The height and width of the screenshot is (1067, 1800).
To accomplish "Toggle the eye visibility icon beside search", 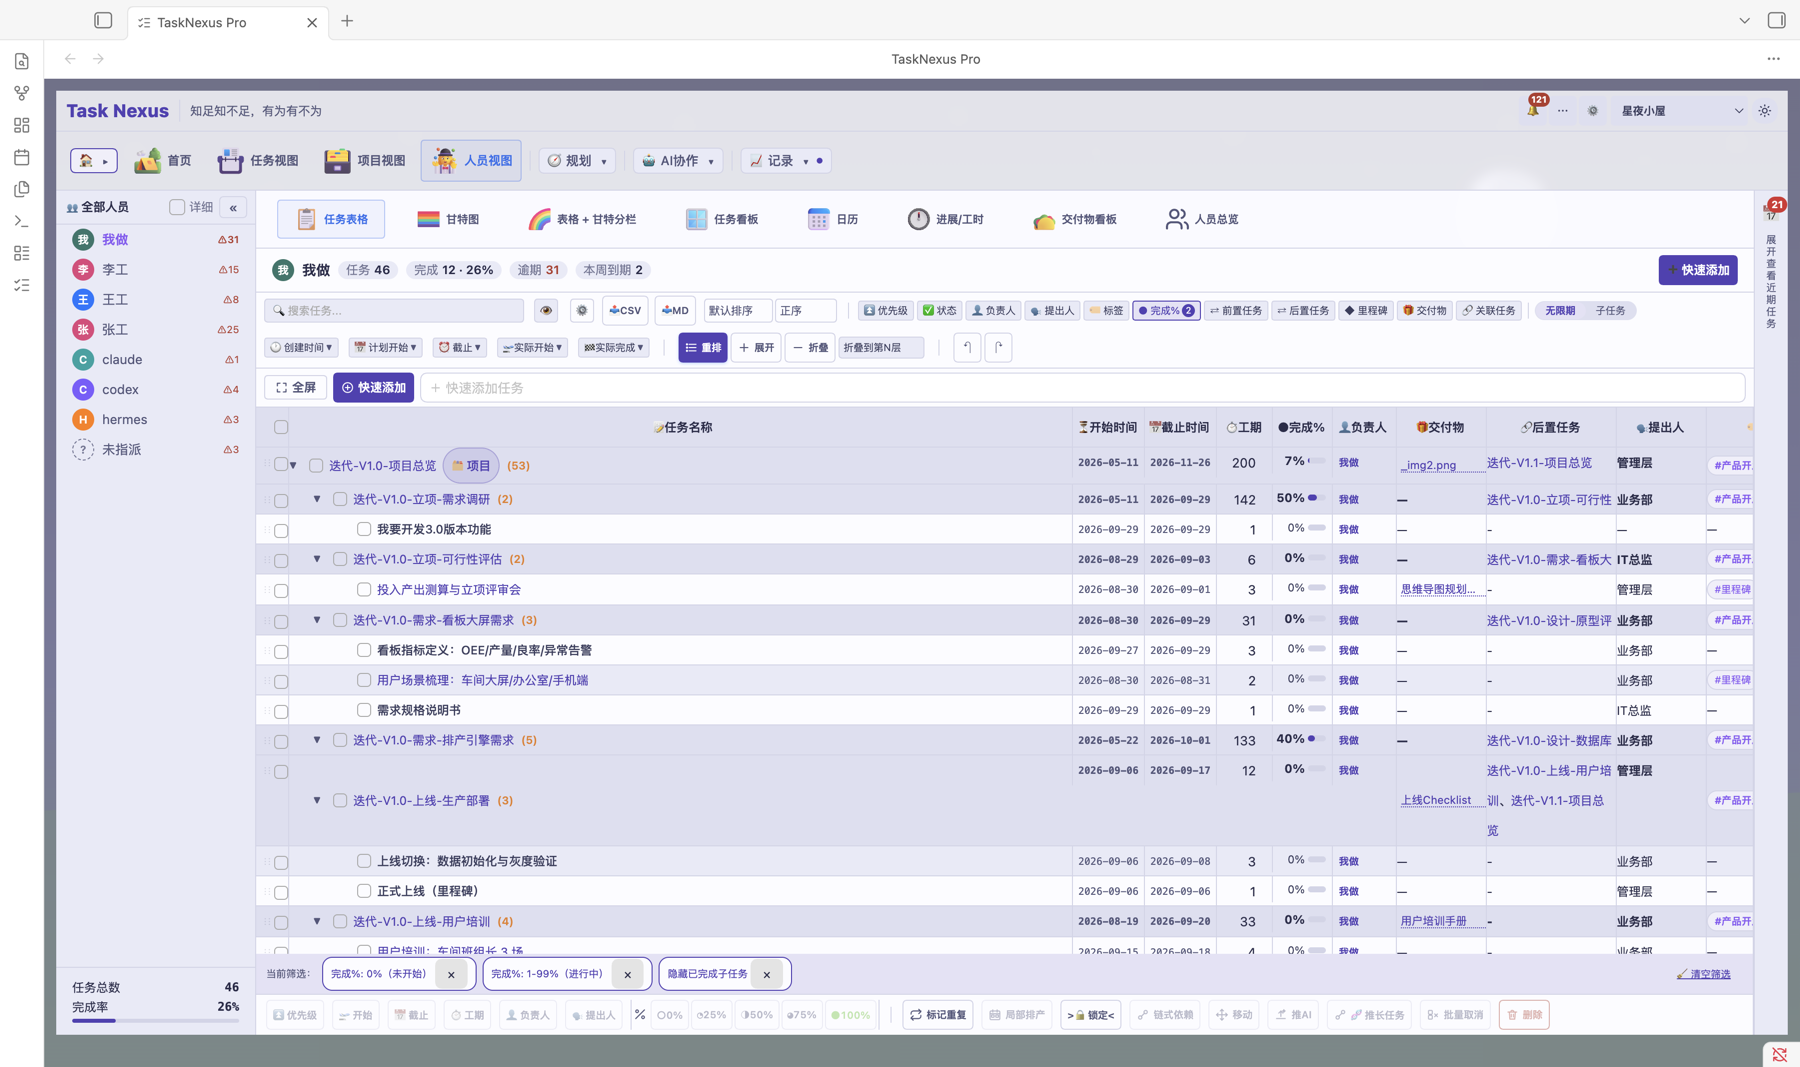I will tap(546, 311).
